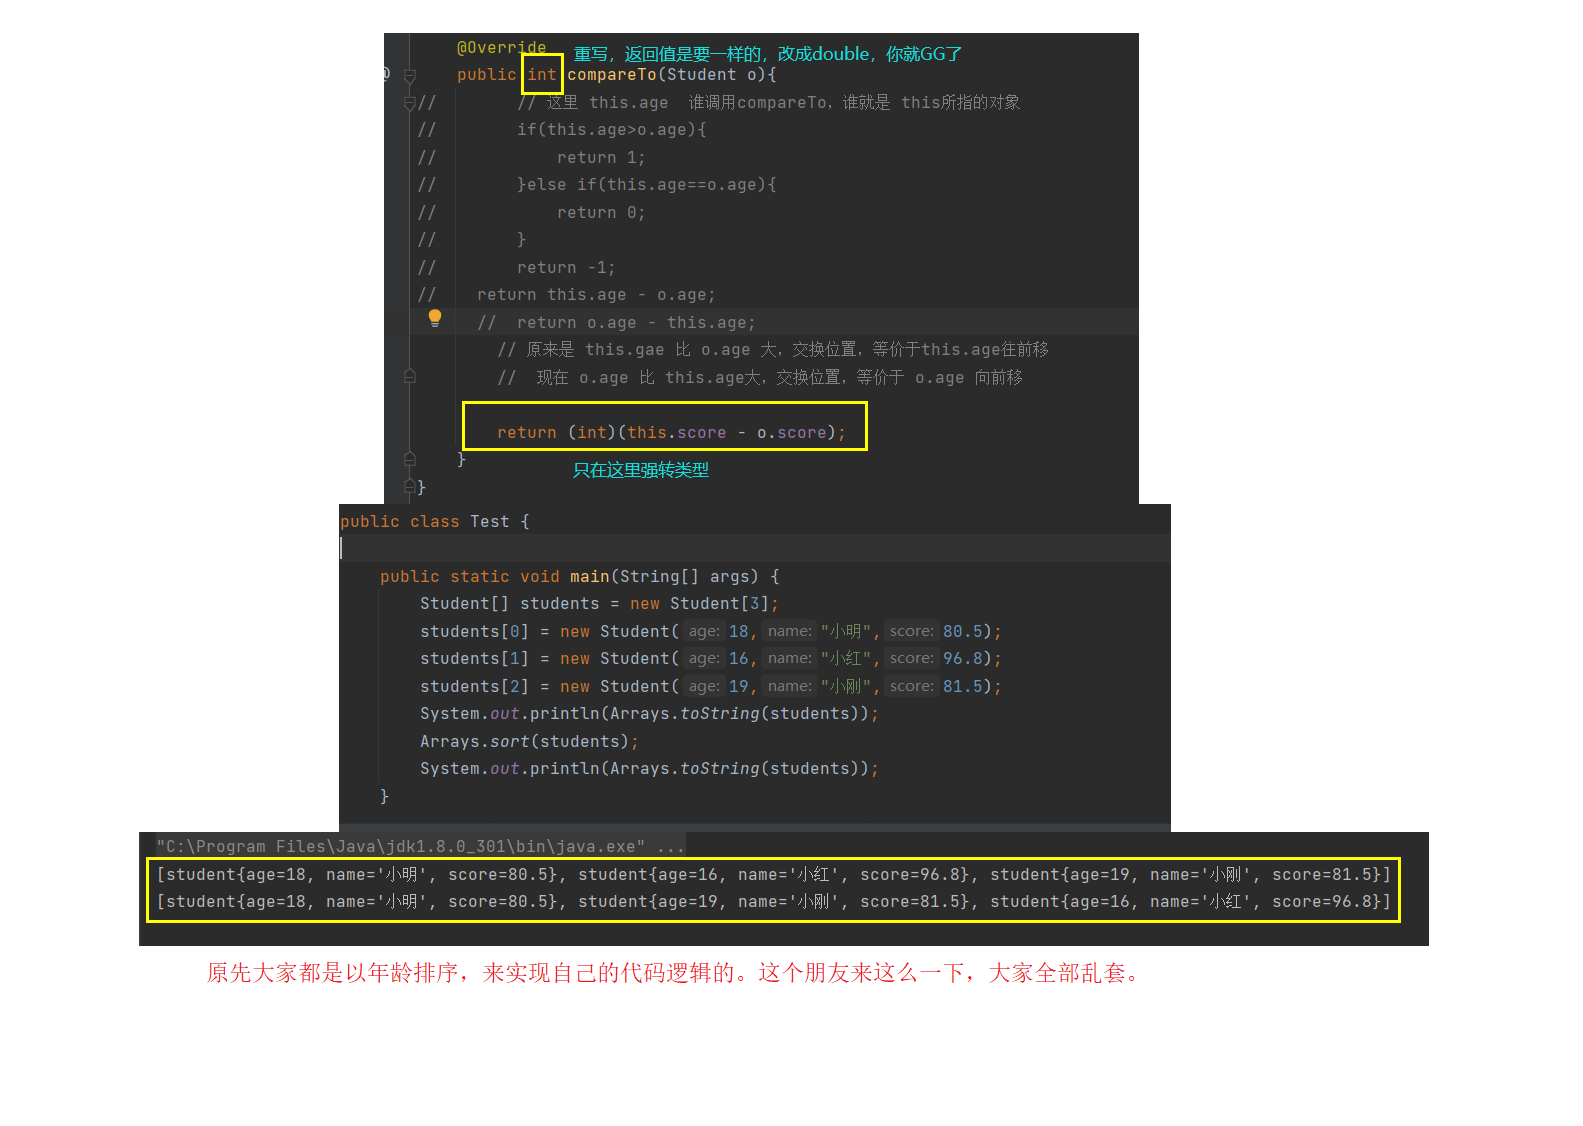Click 'Student[] students = new Student[3];' line
The width and height of the screenshot is (1583, 1126).
point(599,604)
